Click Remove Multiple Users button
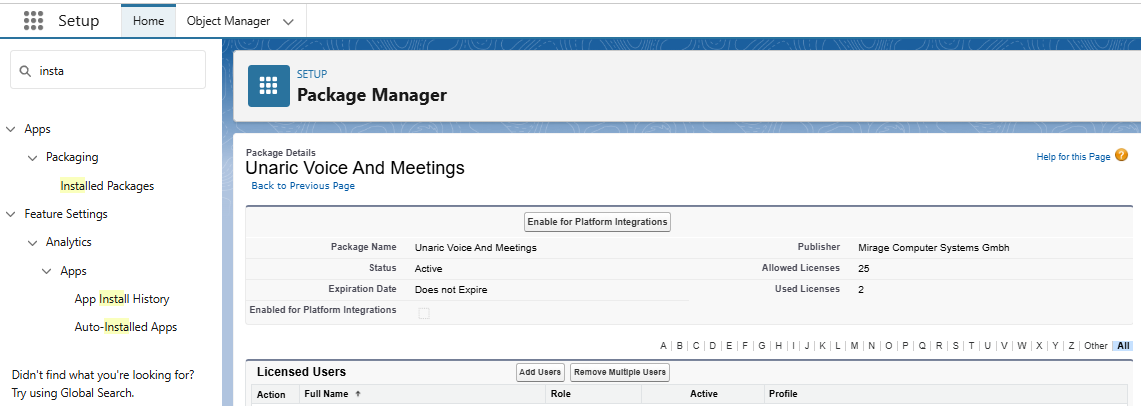The width and height of the screenshot is (1141, 406). coord(619,372)
